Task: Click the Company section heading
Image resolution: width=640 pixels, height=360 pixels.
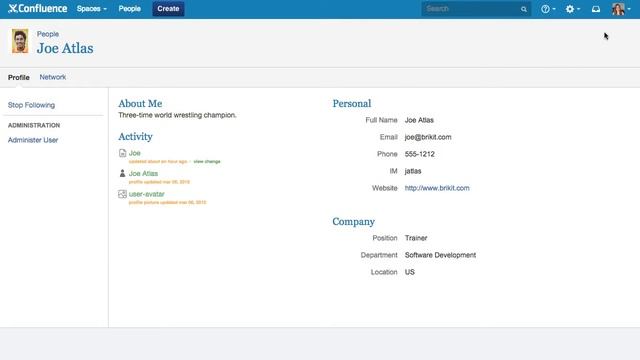Action: (x=353, y=222)
